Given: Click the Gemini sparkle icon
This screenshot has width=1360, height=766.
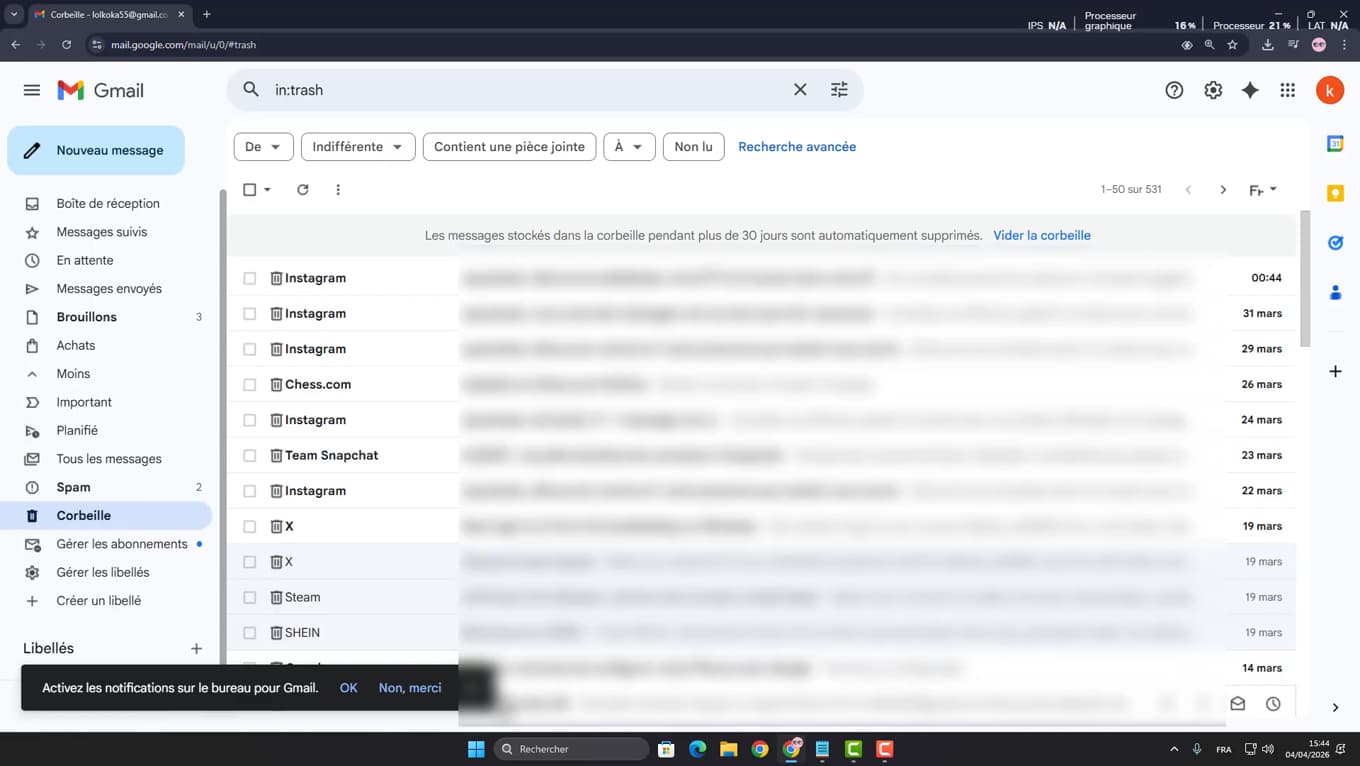Looking at the screenshot, I should (1250, 90).
